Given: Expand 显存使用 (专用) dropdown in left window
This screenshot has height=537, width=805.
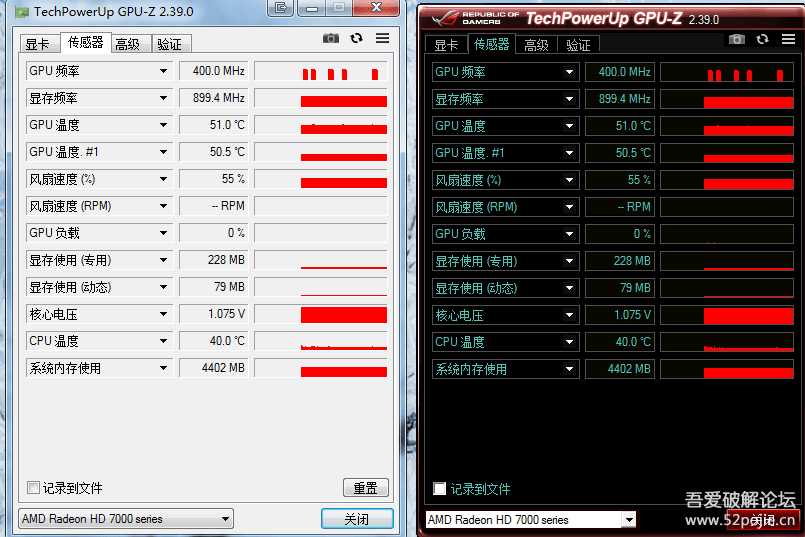Looking at the screenshot, I should click(x=163, y=260).
